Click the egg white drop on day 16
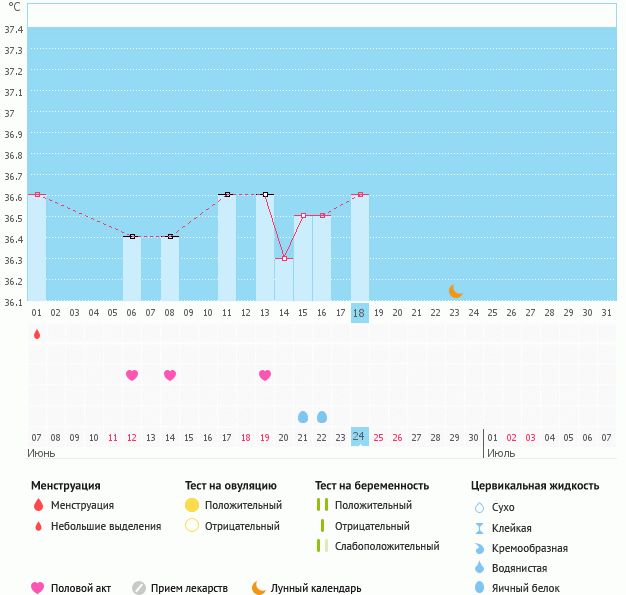The image size is (626, 595). (x=322, y=417)
